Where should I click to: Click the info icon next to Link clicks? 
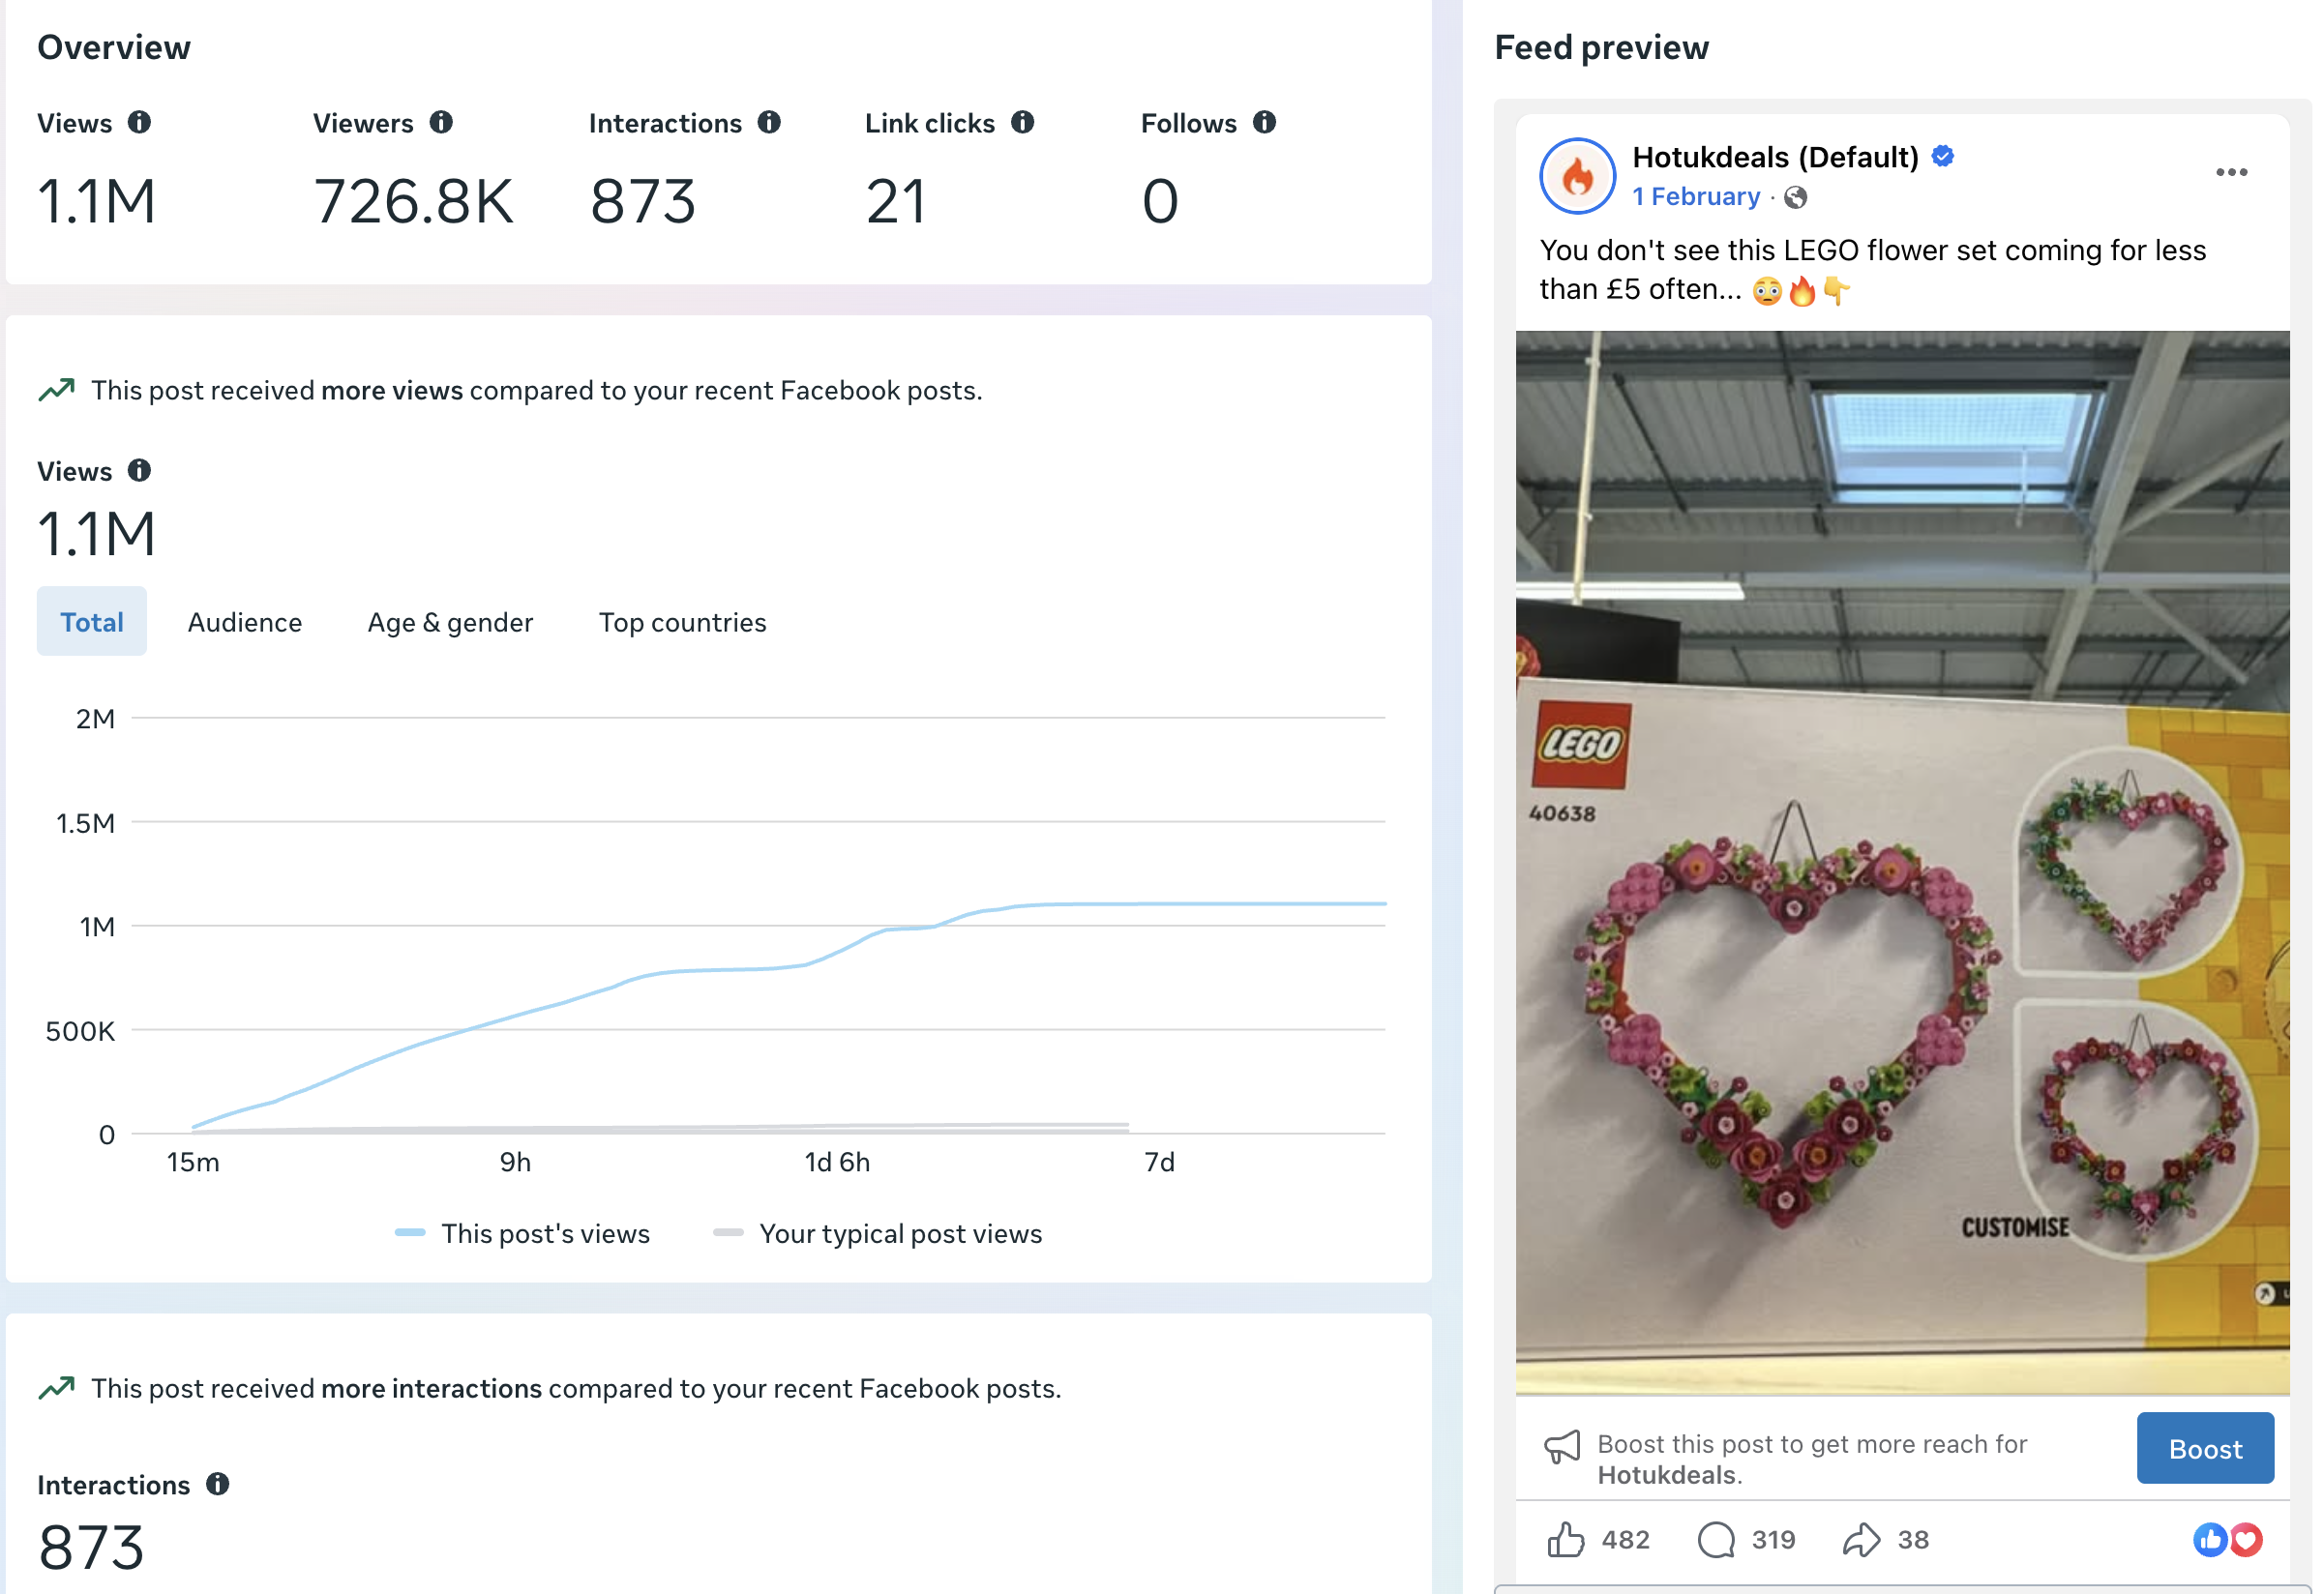tap(1022, 122)
